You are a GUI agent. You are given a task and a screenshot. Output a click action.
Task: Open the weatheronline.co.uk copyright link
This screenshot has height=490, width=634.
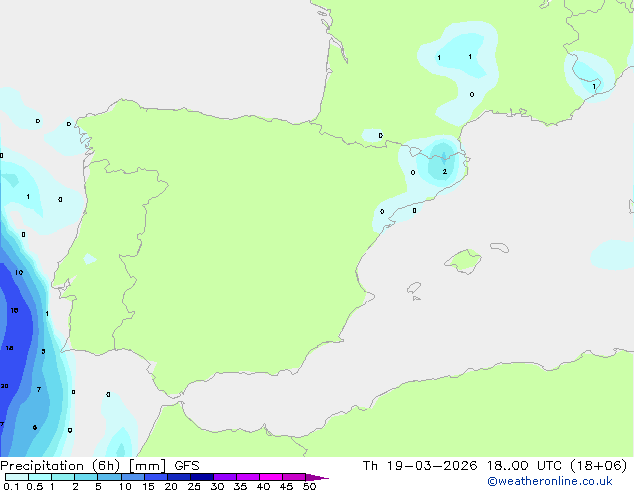[x=550, y=482]
